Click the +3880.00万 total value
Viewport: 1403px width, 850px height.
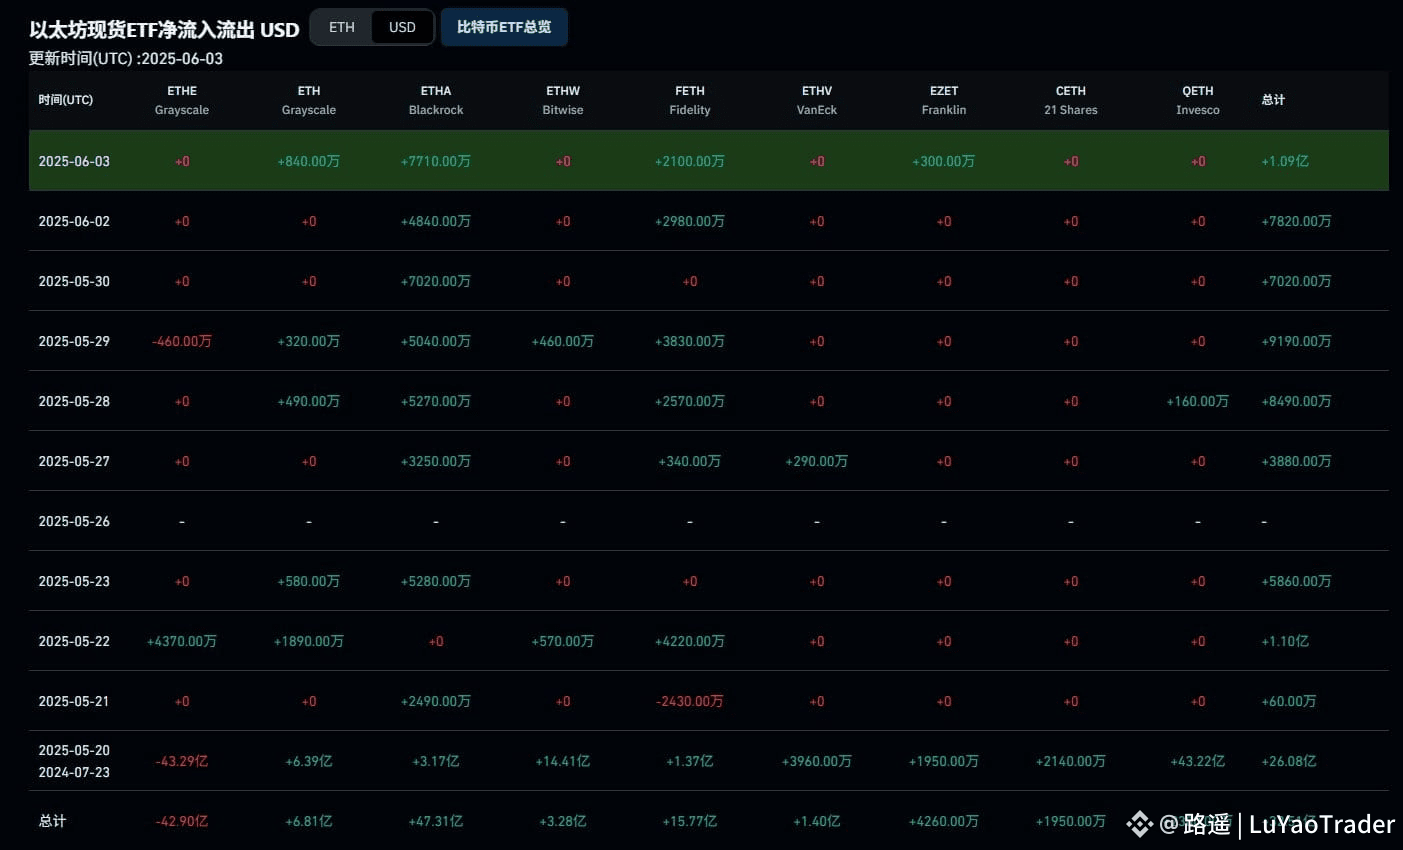[x=1296, y=461]
